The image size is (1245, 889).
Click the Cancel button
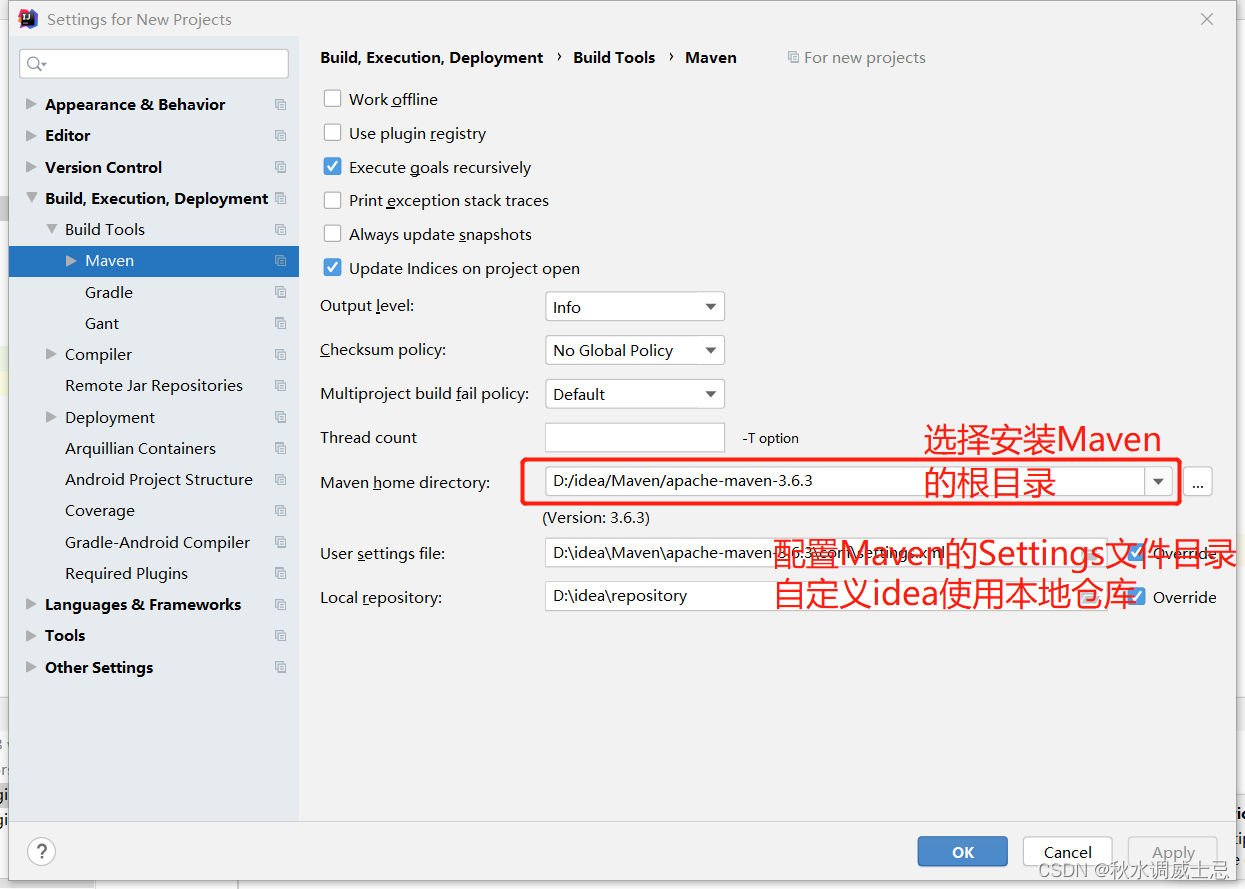1068,852
